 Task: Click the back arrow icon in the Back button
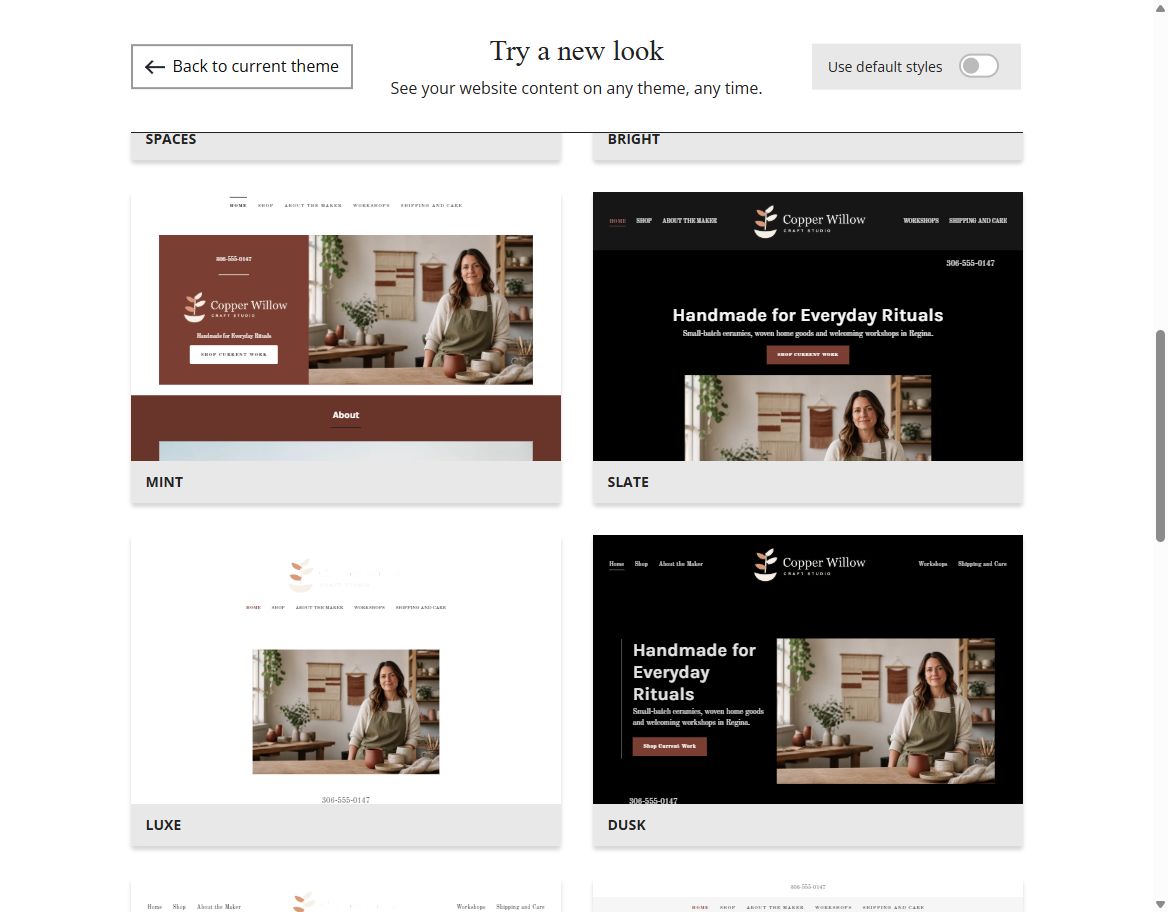point(154,67)
